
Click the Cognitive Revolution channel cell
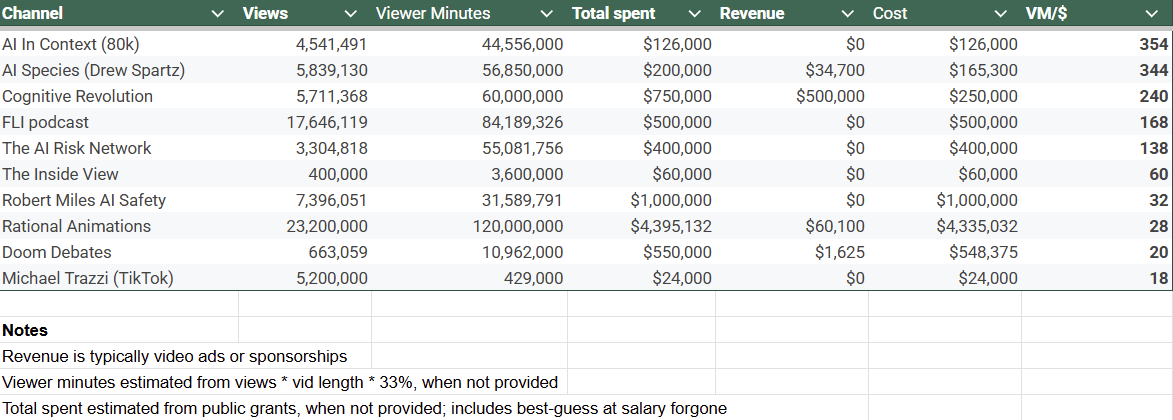(77, 96)
